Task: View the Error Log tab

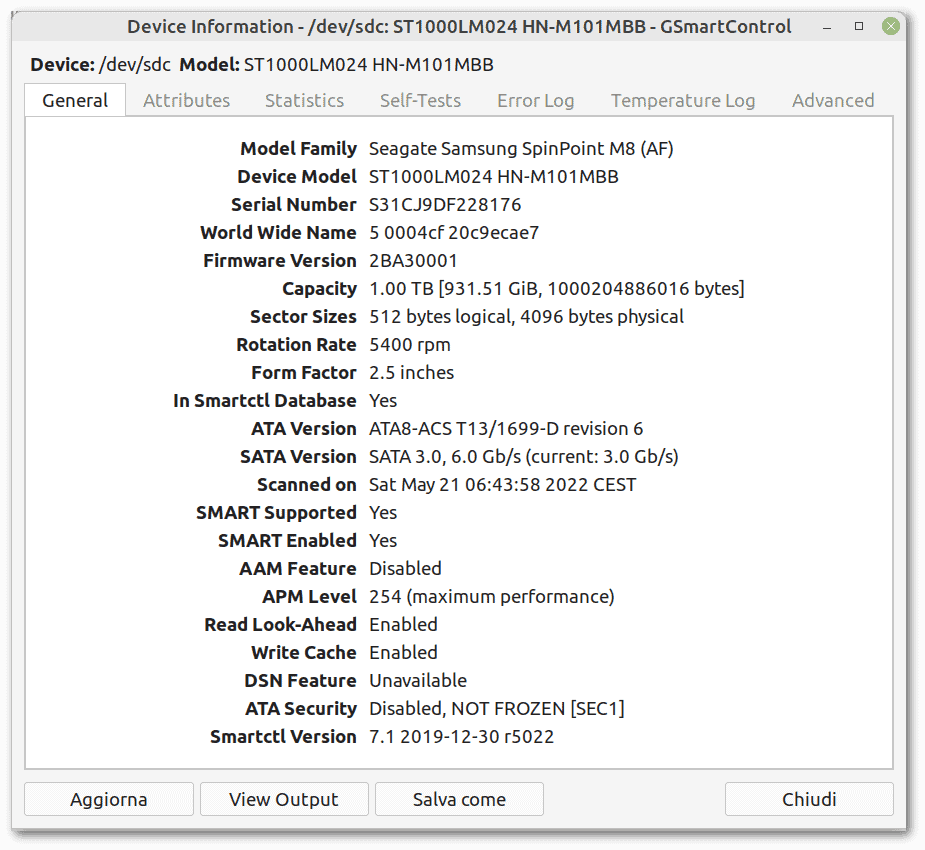Action: 535,100
